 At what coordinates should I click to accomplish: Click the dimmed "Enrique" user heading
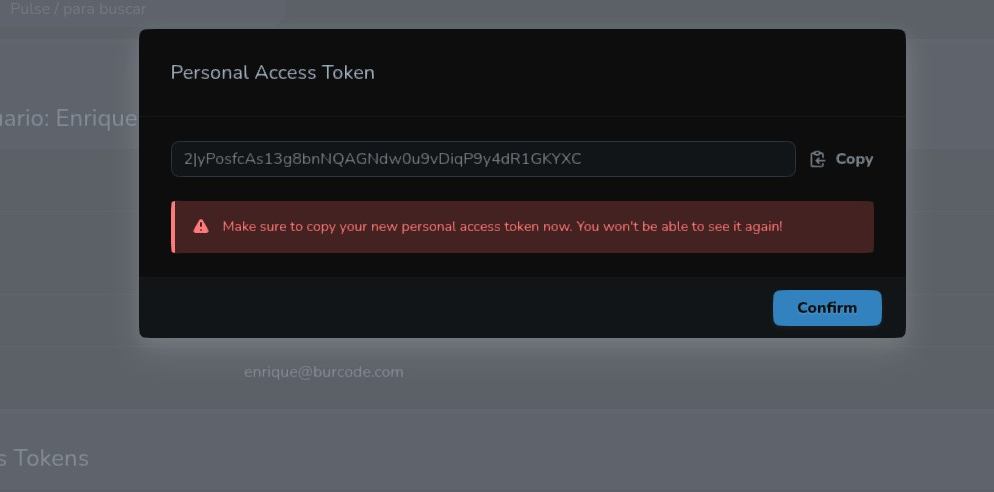[95, 118]
